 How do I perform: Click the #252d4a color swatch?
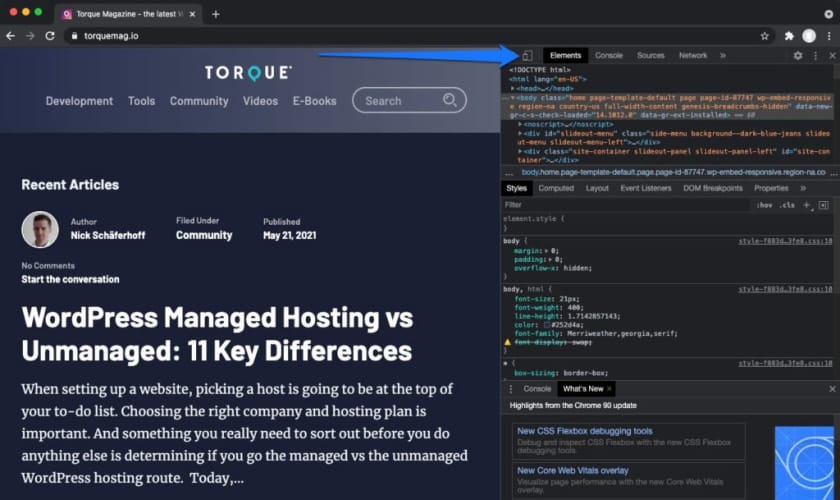pos(547,325)
